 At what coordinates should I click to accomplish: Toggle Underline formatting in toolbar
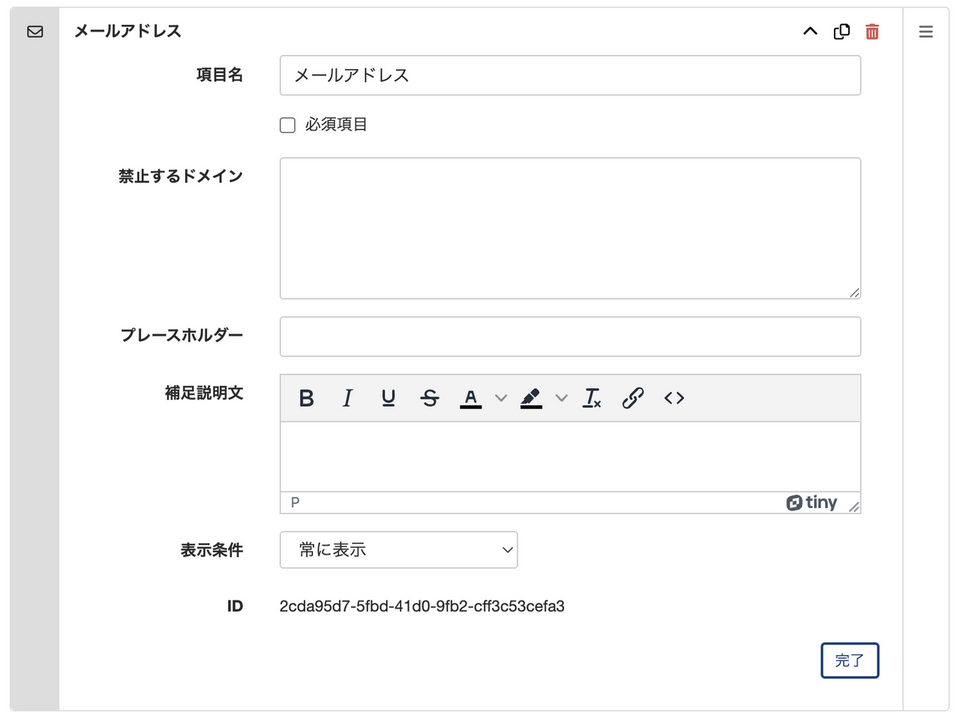click(389, 398)
